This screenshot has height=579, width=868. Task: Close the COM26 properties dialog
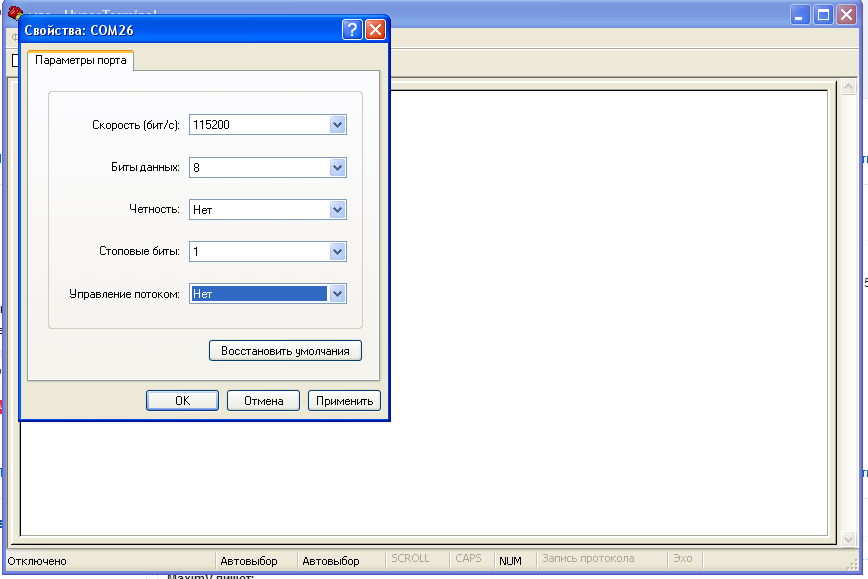[375, 30]
